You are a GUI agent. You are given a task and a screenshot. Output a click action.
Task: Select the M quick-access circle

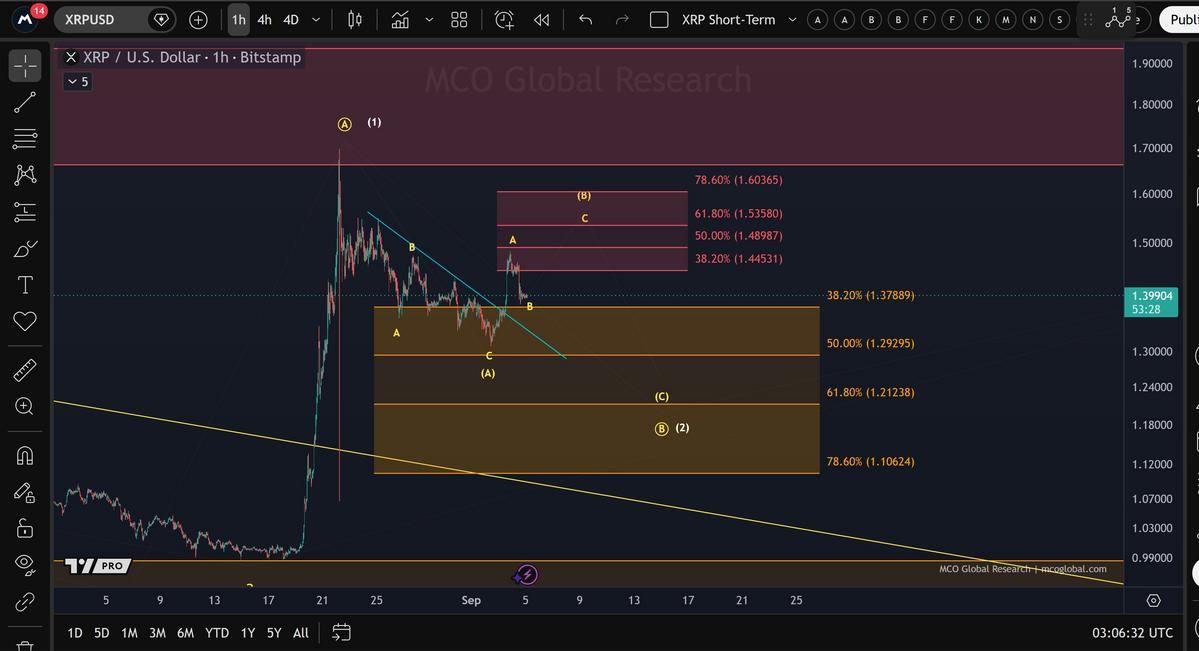point(1006,20)
